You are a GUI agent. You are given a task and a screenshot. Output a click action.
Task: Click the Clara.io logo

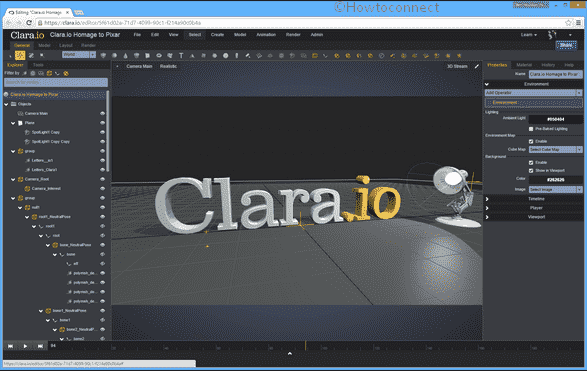click(x=27, y=35)
